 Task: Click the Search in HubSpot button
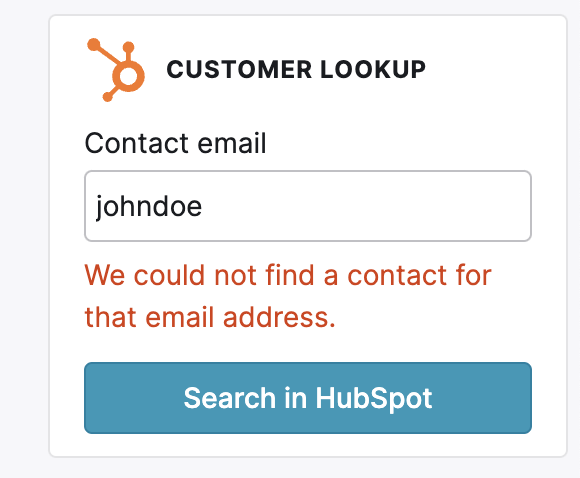pyautogui.click(x=308, y=398)
